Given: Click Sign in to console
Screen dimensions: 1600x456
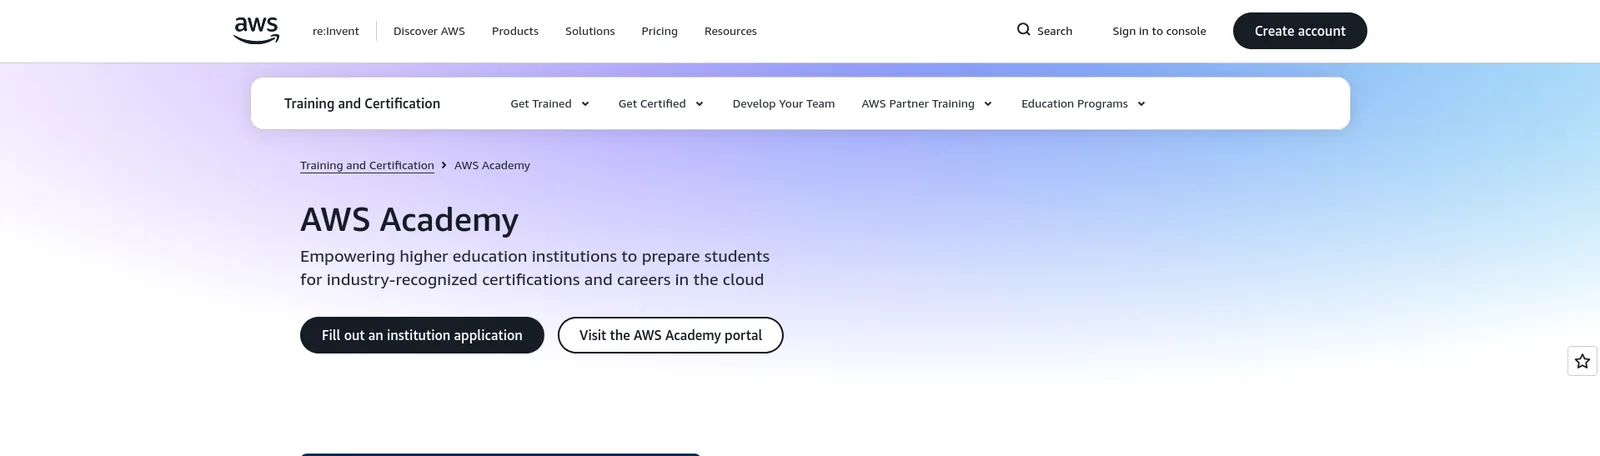Looking at the screenshot, I should [x=1159, y=31].
